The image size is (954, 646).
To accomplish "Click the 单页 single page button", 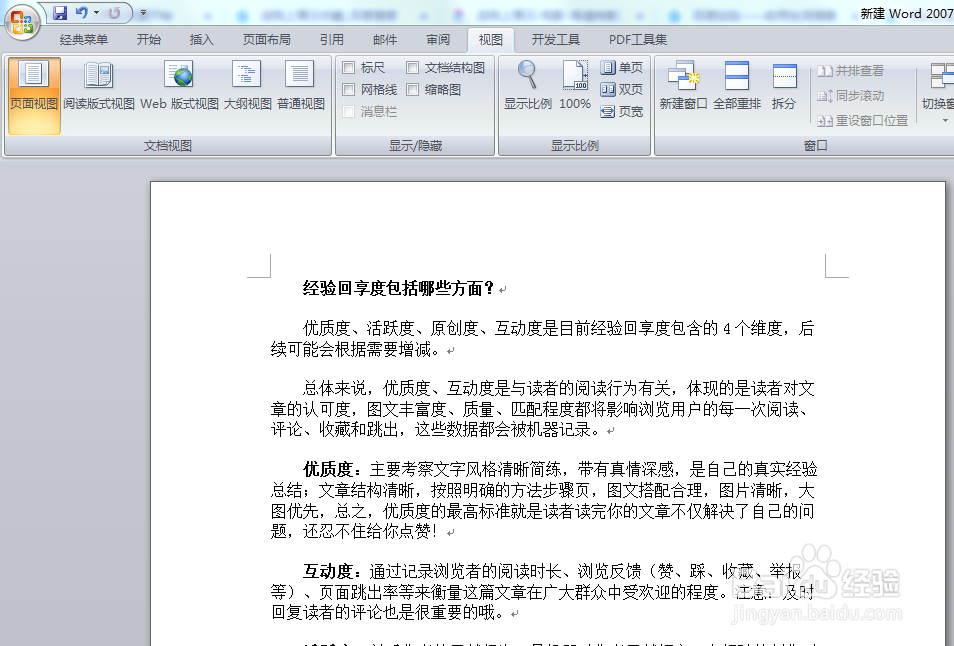I will tap(622, 67).
